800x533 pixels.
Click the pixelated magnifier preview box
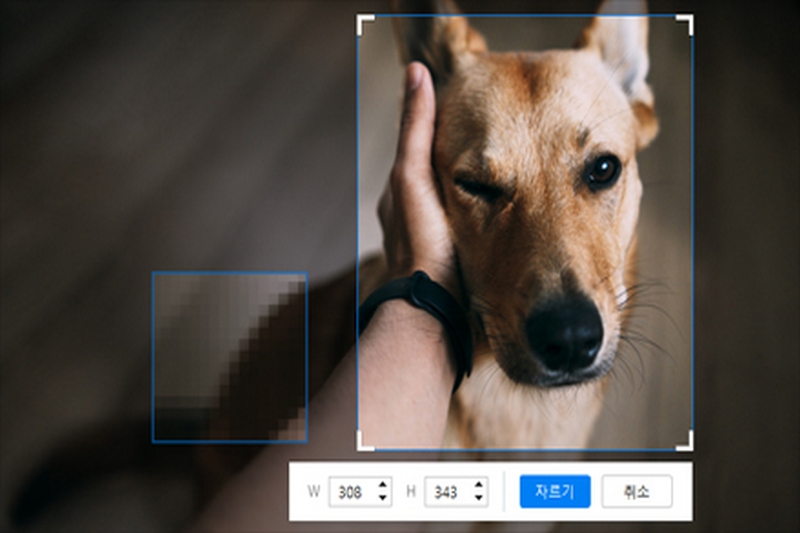(x=229, y=357)
